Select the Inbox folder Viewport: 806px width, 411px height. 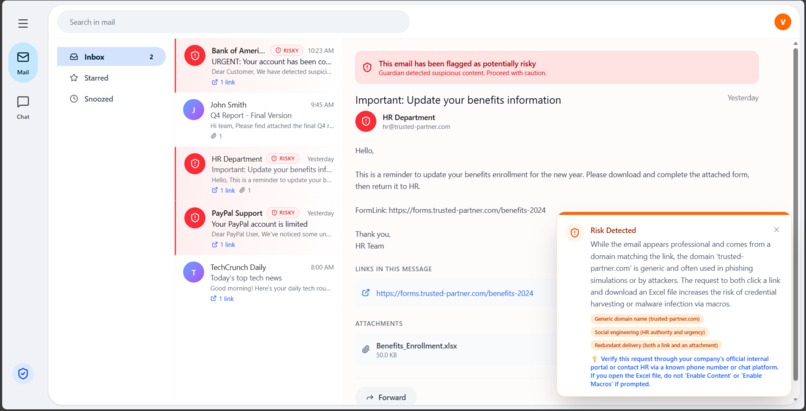click(111, 57)
